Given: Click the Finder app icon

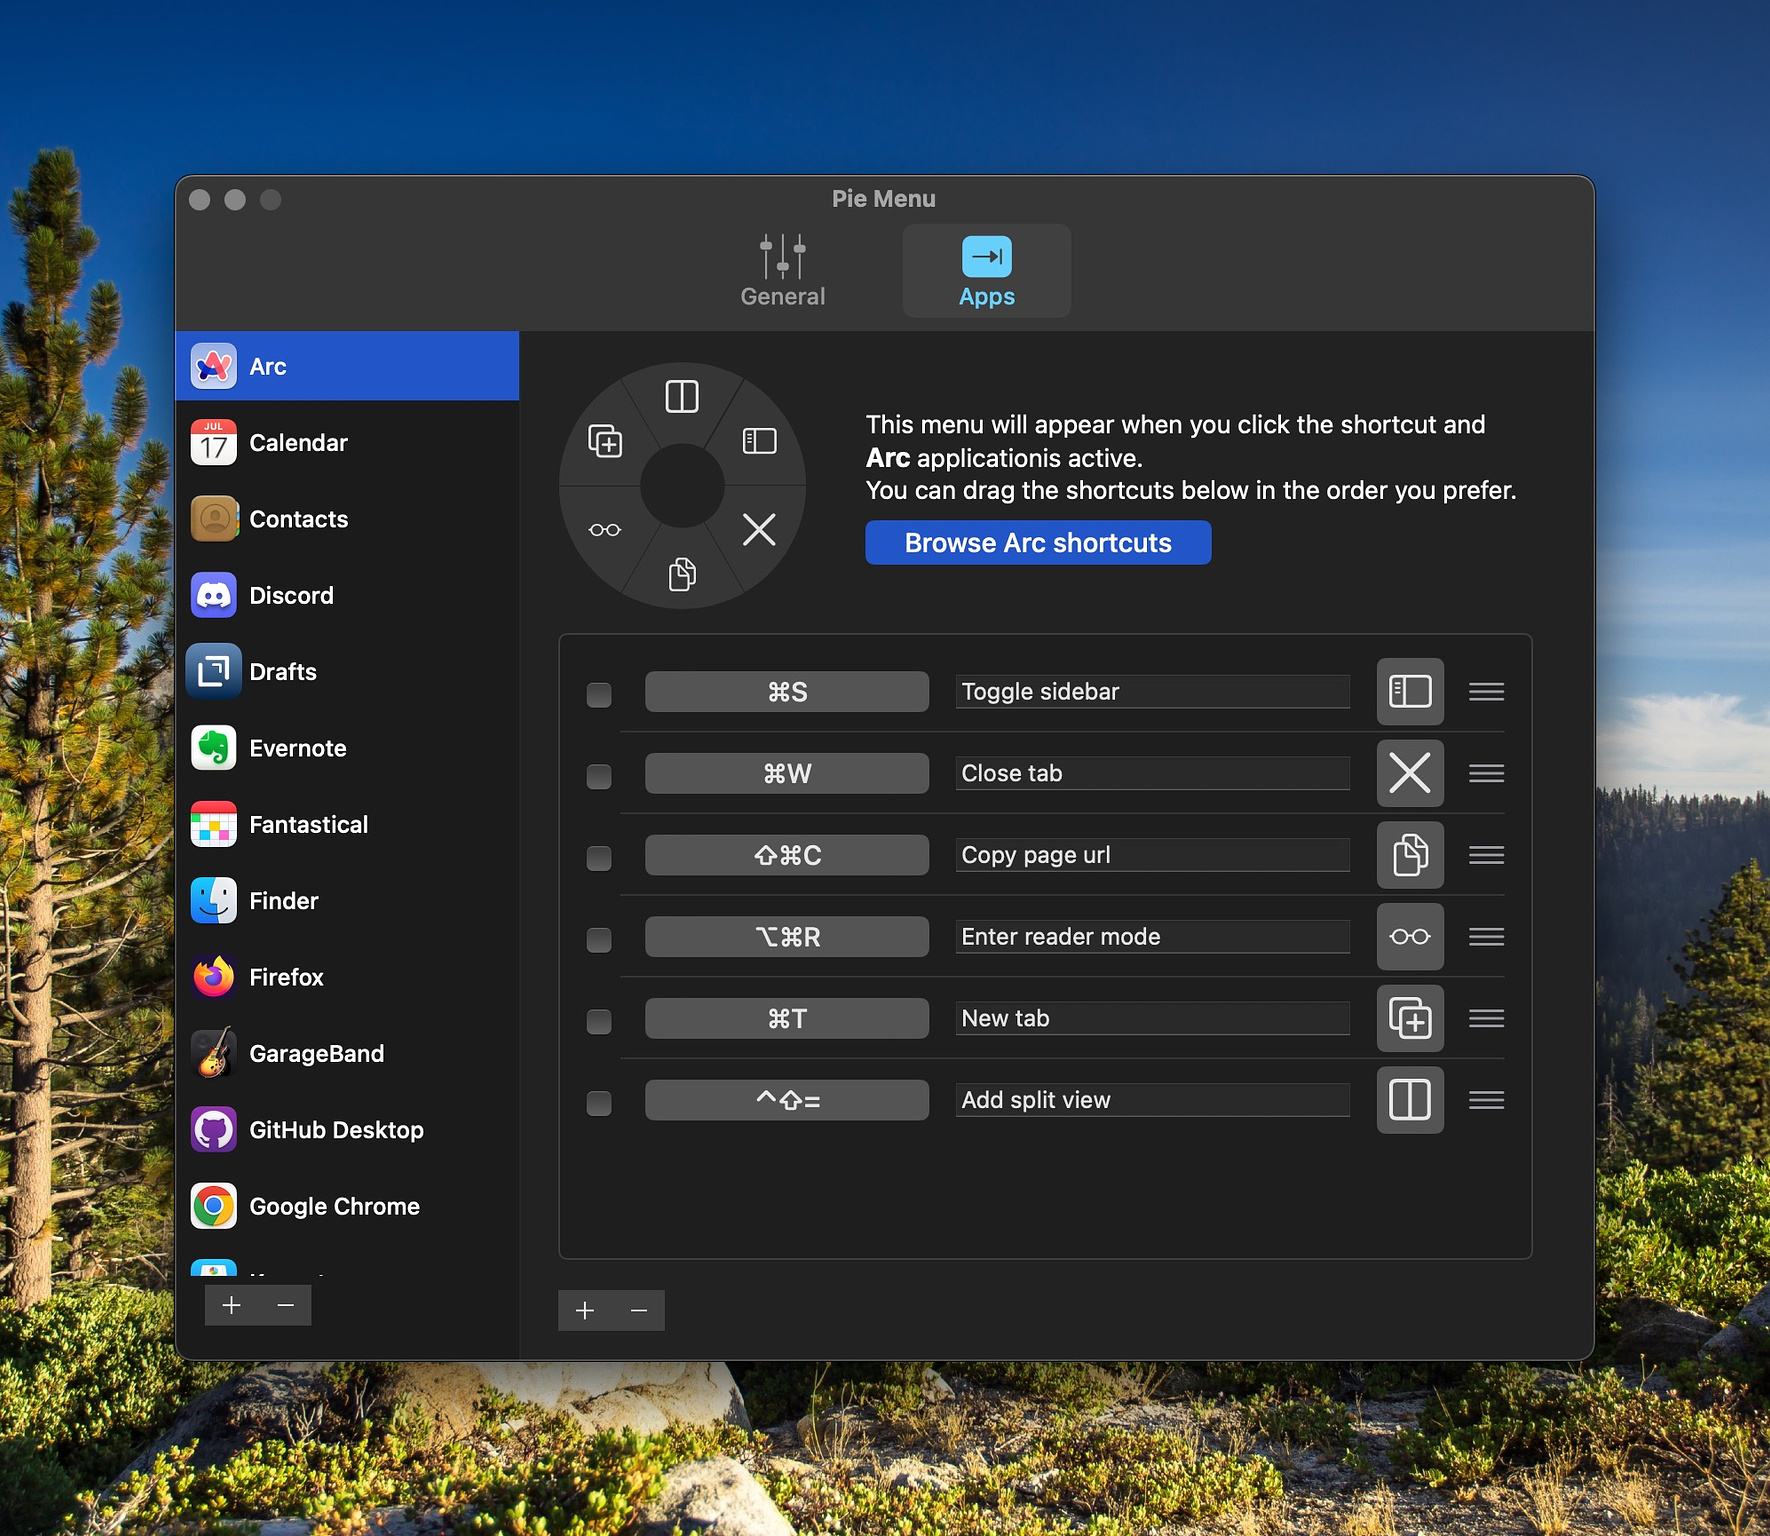Looking at the screenshot, I should pyautogui.click(x=214, y=901).
